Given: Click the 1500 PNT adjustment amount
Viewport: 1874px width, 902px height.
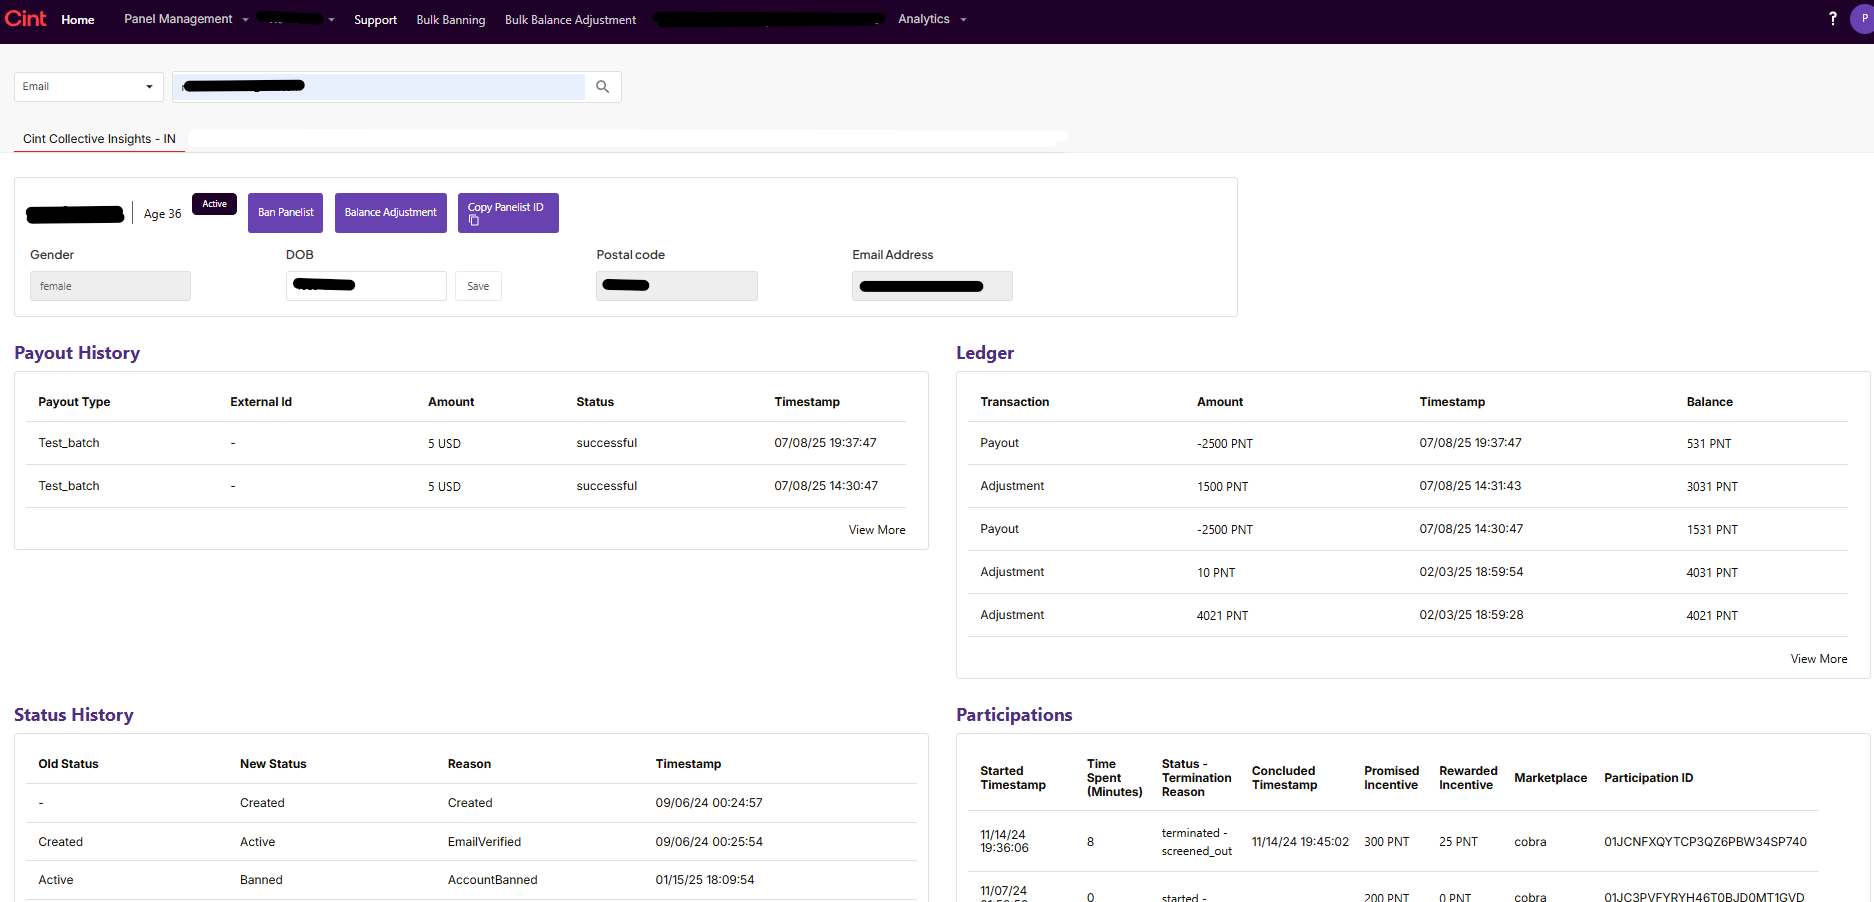Looking at the screenshot, I should pos(1222,487).
